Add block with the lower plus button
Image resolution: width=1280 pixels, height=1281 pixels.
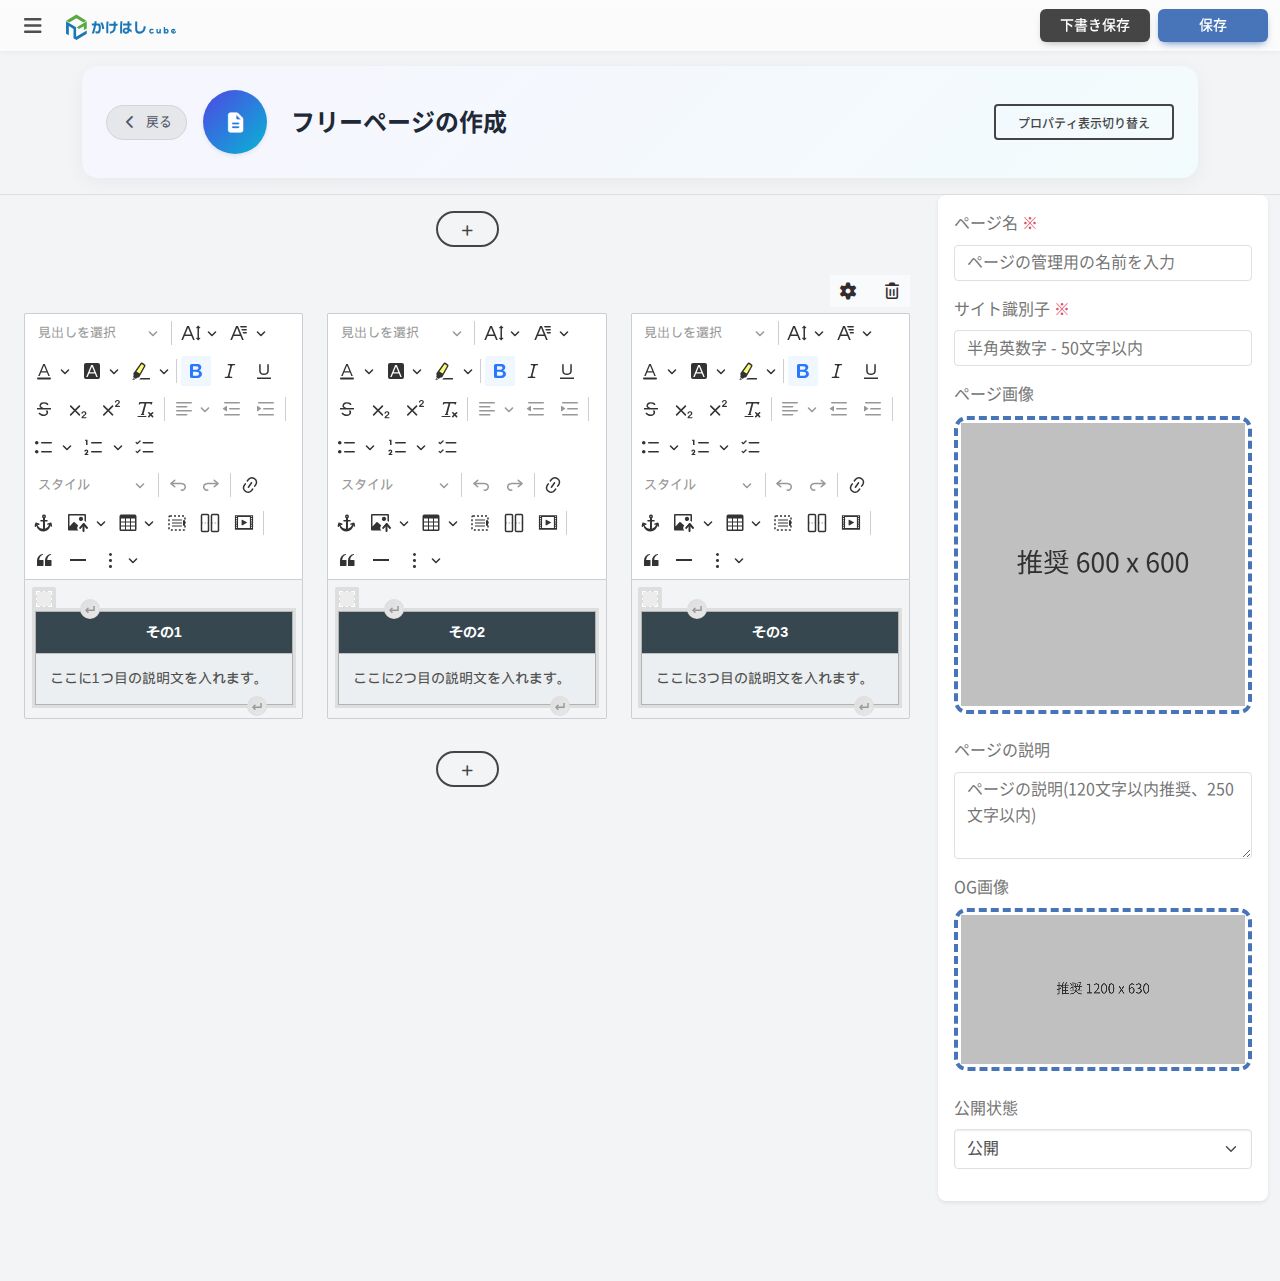point(467,769)
